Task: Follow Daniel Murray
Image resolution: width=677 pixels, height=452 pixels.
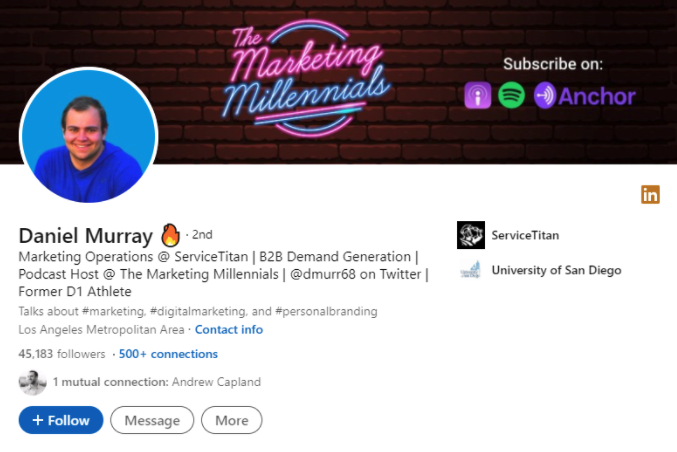Action: (61, 420)
